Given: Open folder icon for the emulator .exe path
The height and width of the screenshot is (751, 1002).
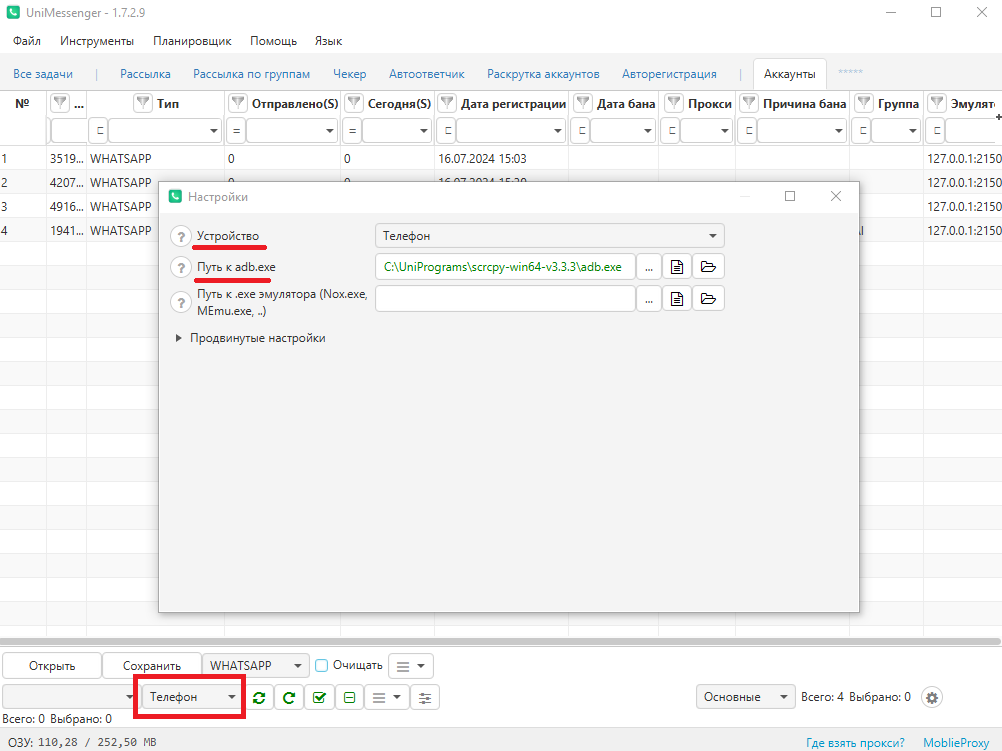Looking at the screenshot, I should point(708,298).
